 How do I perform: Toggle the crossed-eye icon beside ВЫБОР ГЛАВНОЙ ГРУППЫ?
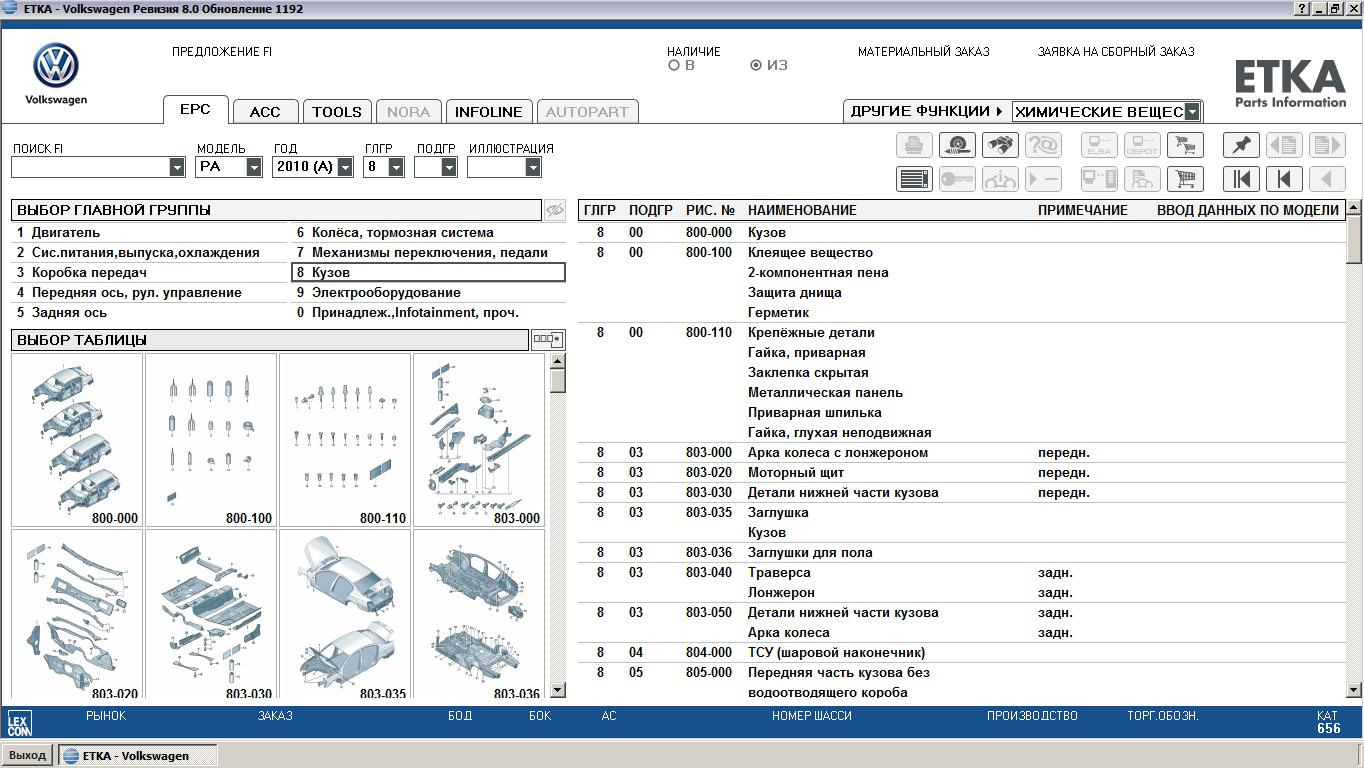(x=554, y=210)
